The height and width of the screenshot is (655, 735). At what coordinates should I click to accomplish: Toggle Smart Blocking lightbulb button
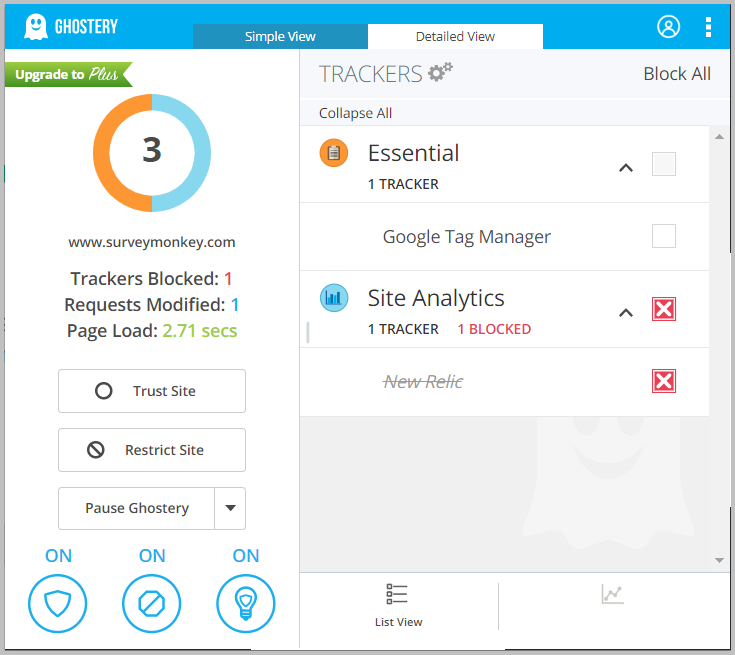(x=246, y=603)
